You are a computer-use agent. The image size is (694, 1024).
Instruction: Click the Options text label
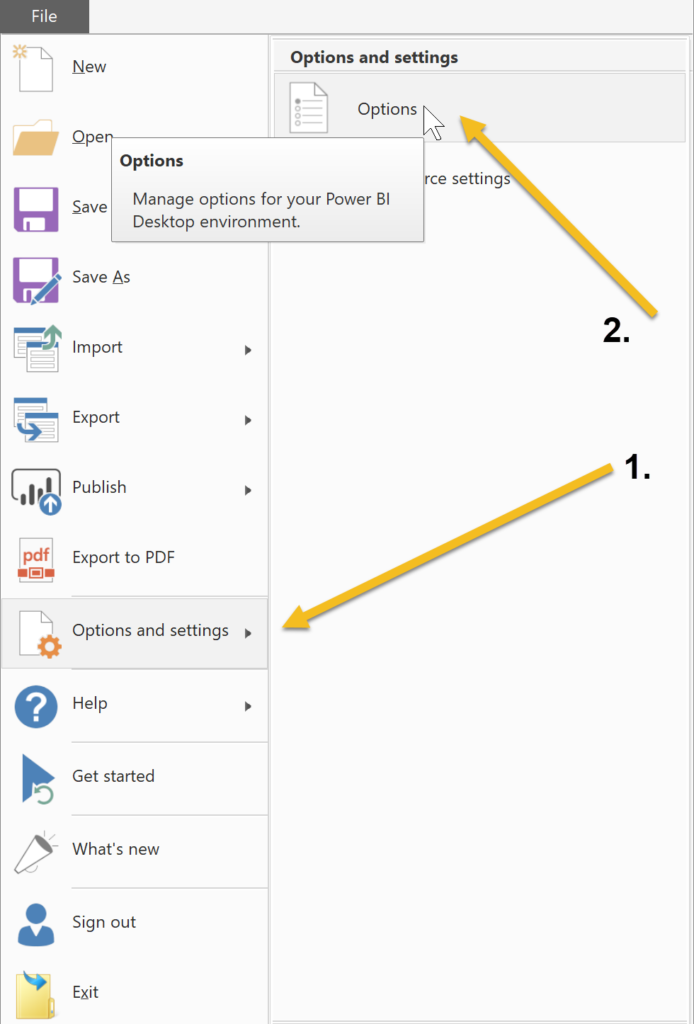387,109
